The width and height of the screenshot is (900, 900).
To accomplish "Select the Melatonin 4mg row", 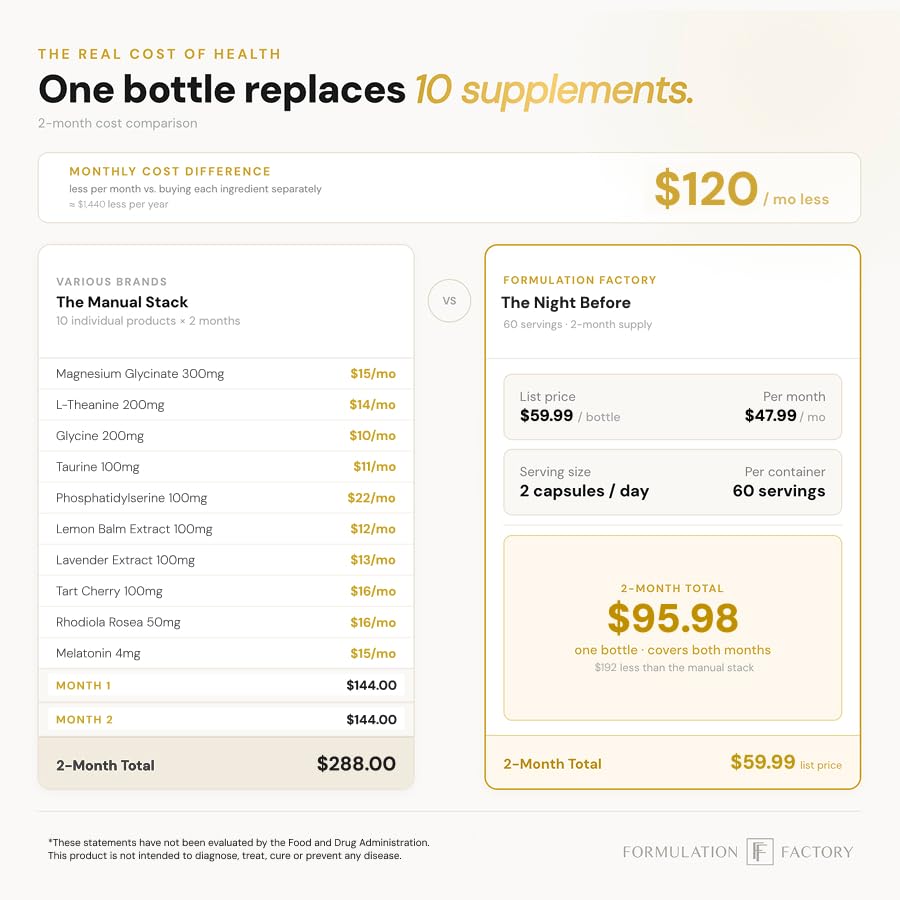I will pyautogui.click(x=226, y=653).
